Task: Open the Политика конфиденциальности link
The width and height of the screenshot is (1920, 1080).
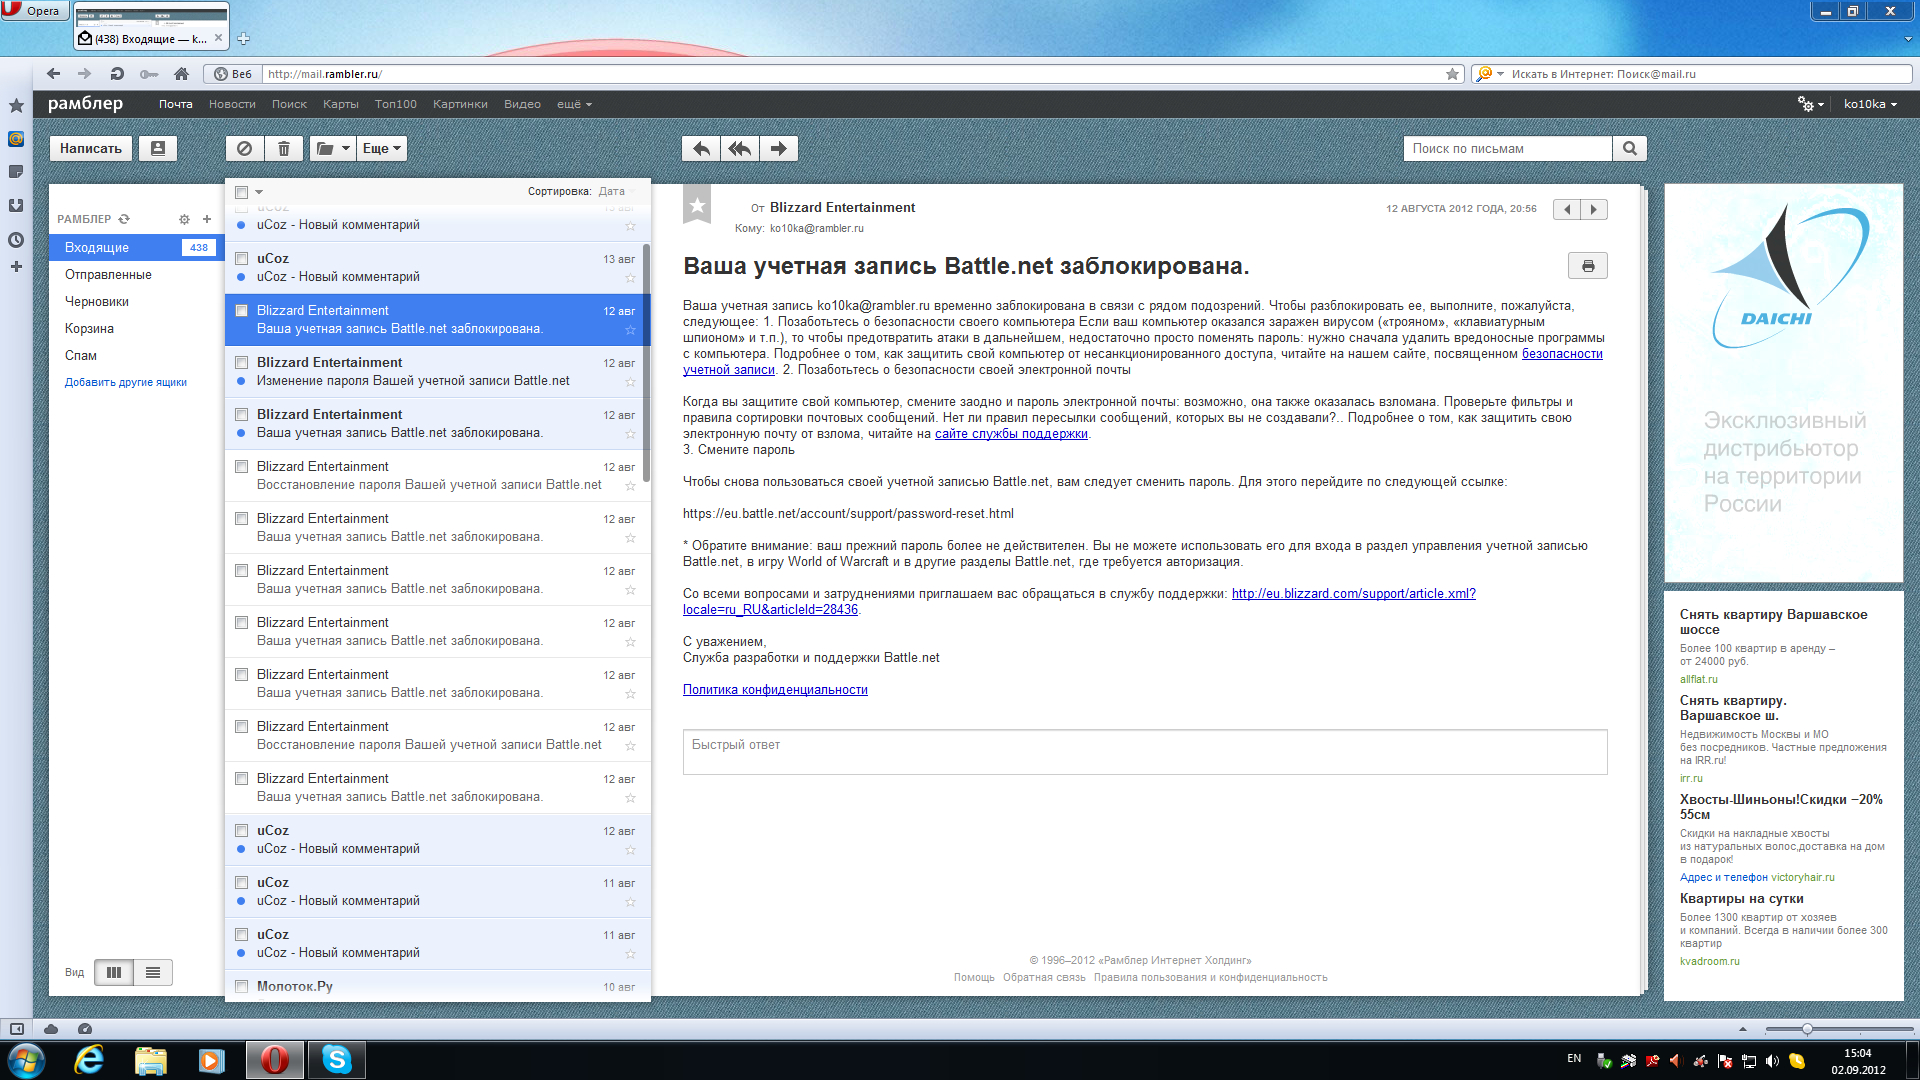Action: [775, 690]
